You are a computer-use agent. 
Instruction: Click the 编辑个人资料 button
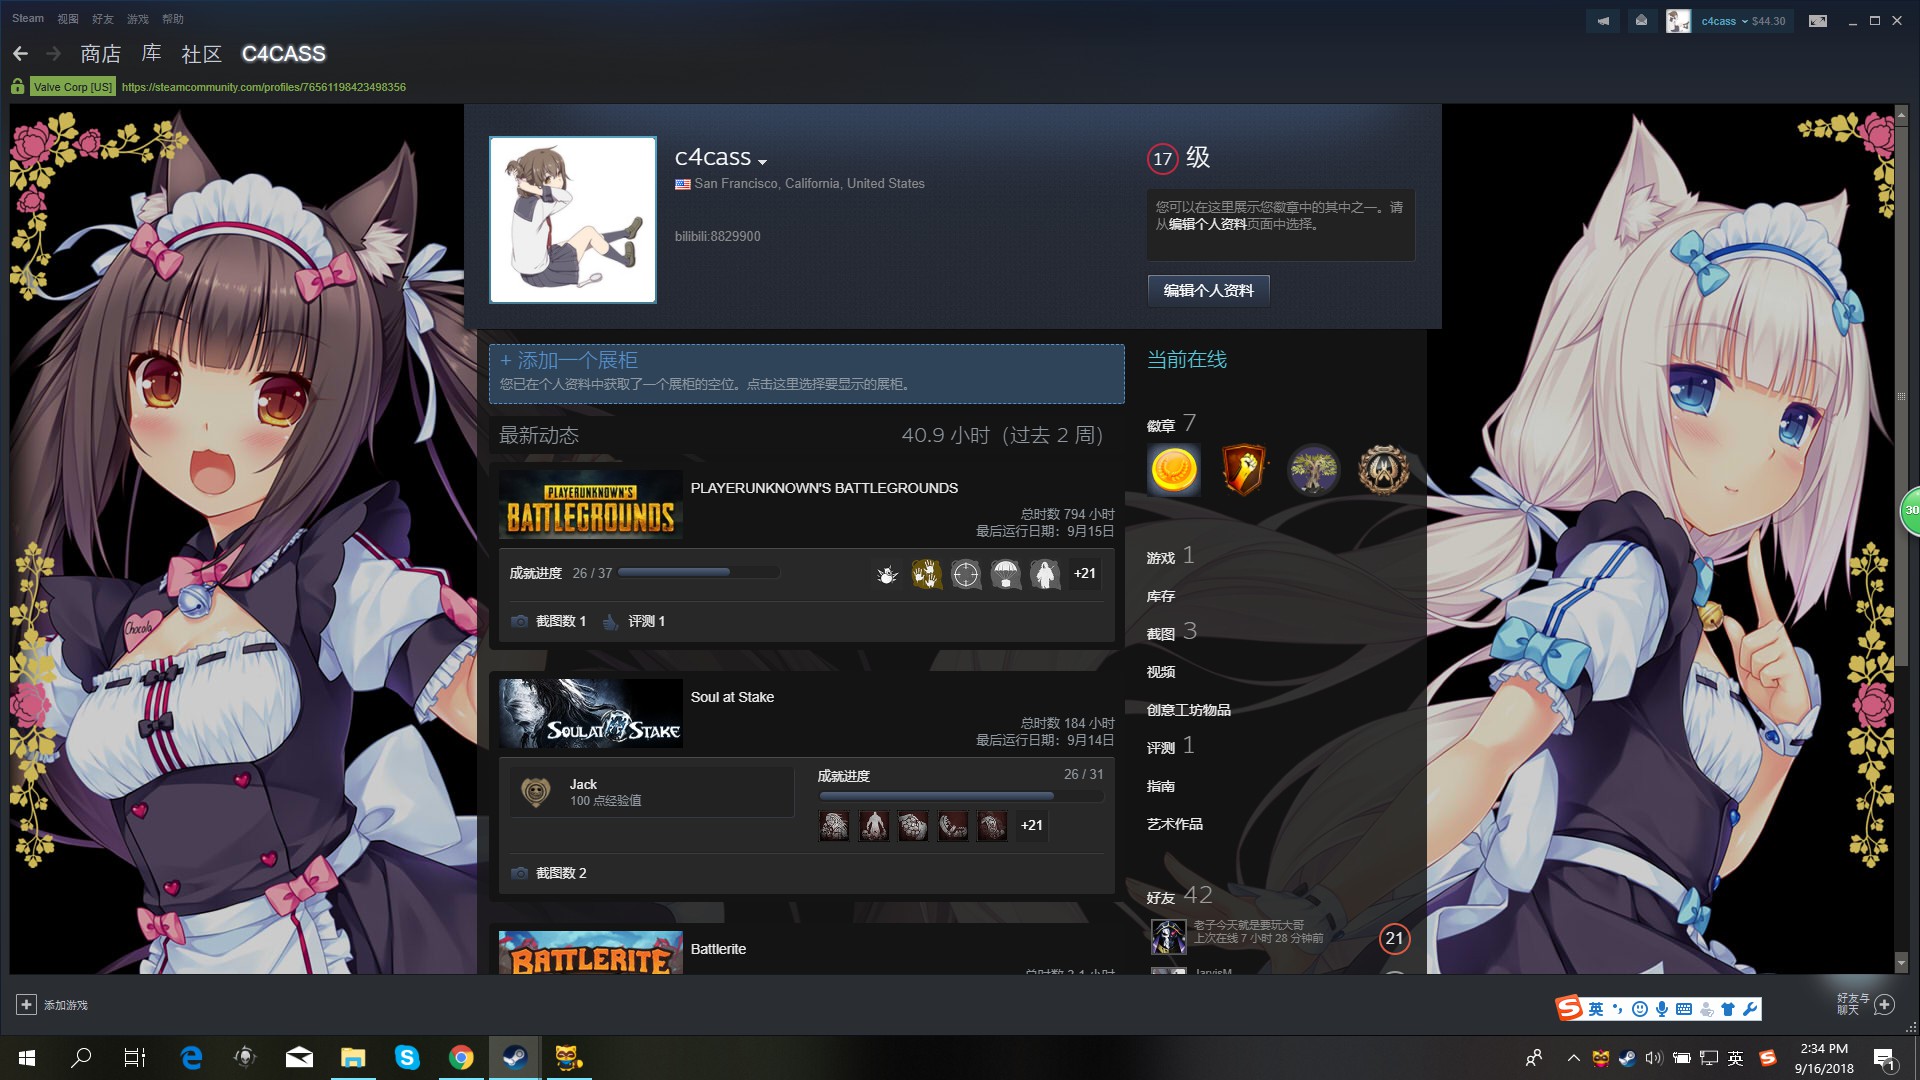pos(1208,290)
